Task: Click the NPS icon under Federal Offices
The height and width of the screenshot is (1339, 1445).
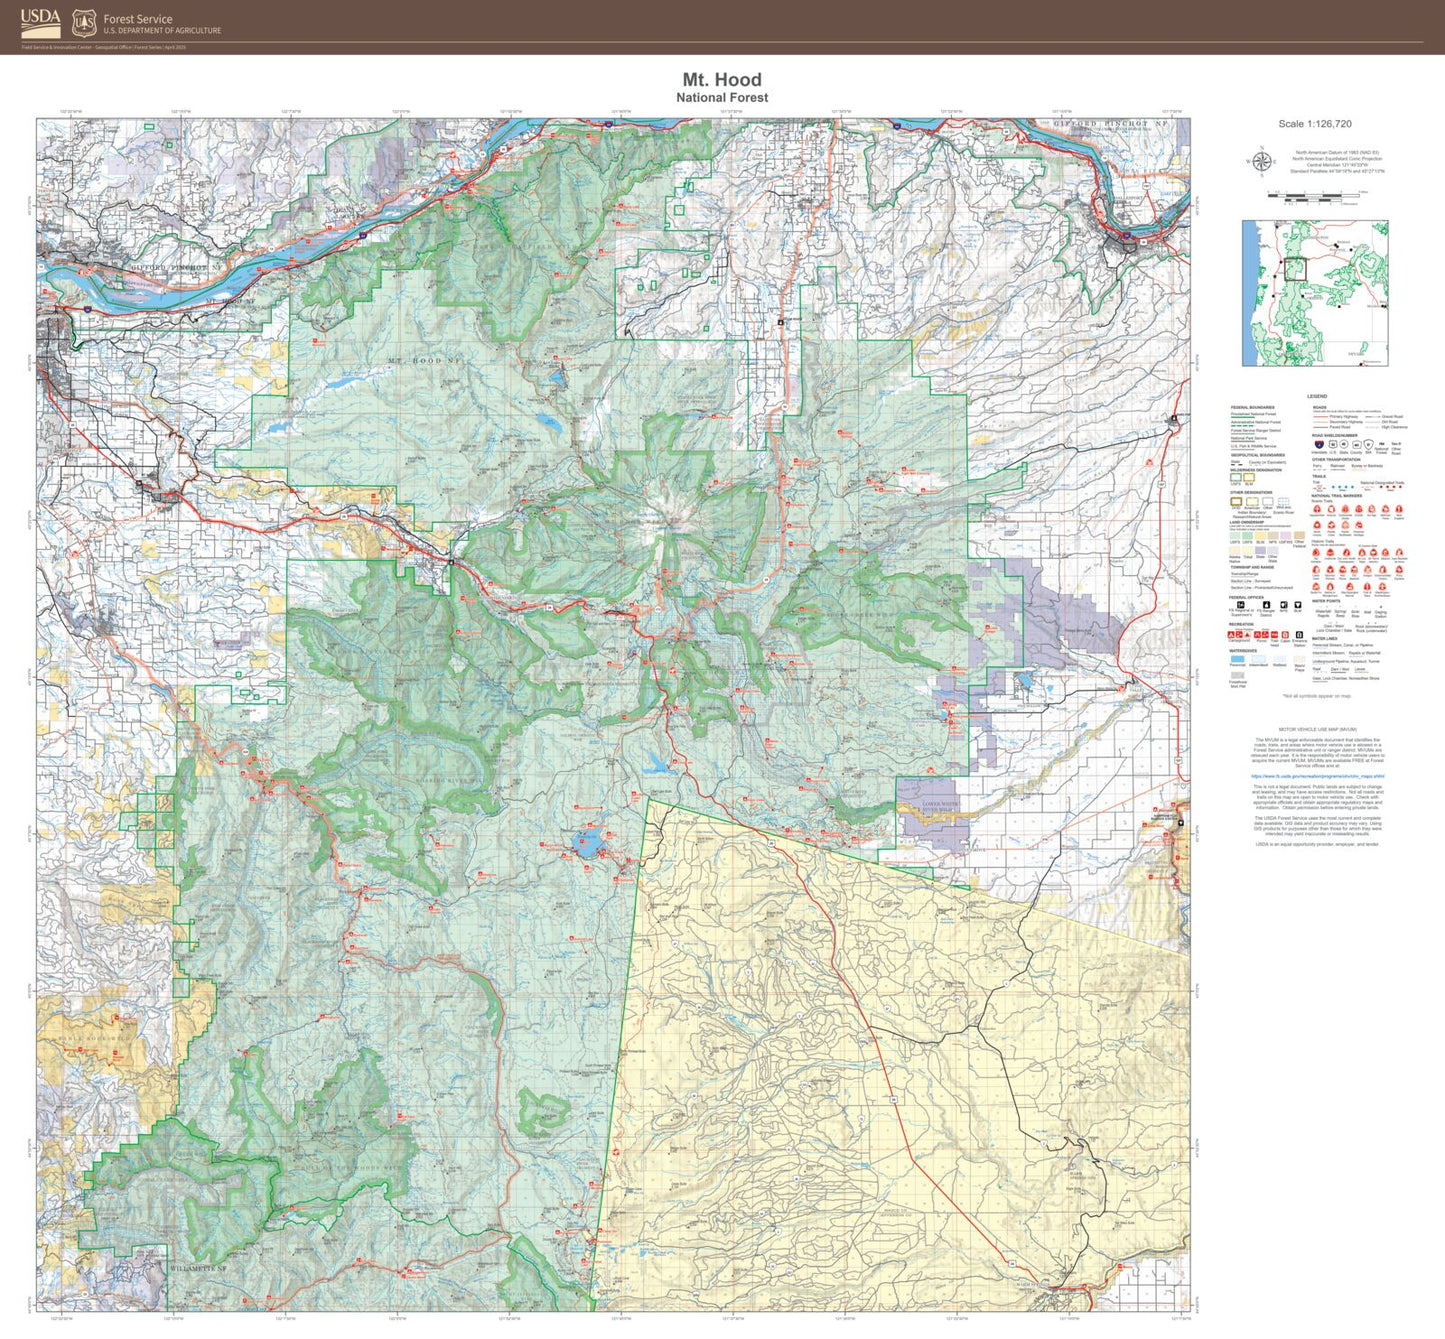Action: (x=1284, y=605)
